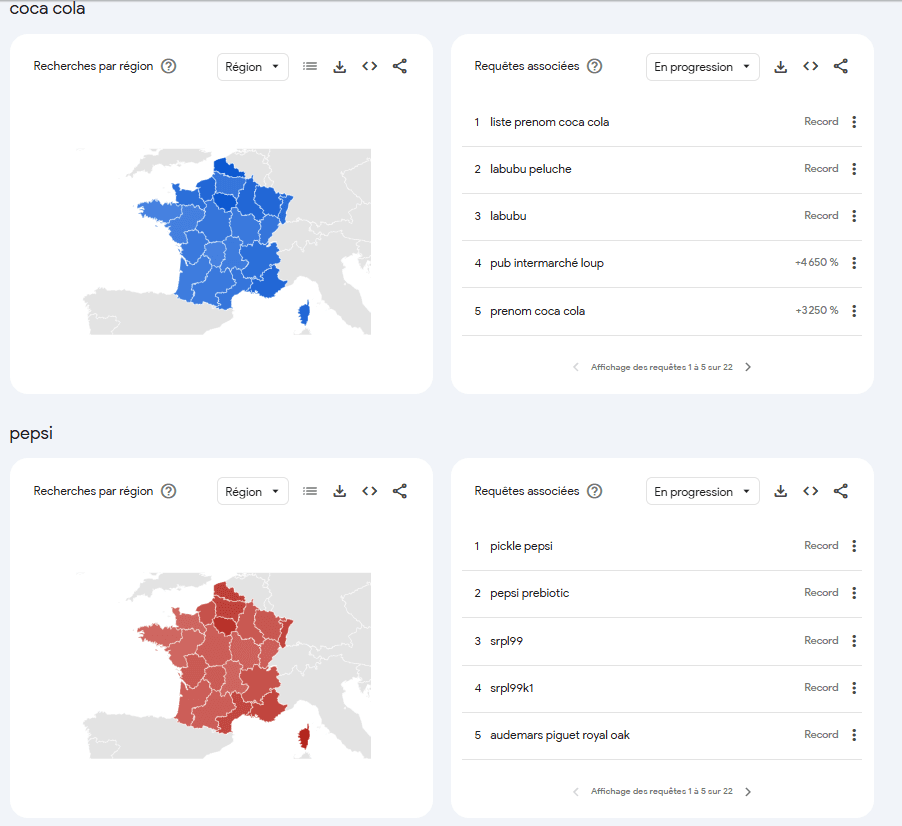
Task: Open options for liste prenom coca cola
Action: click(x=854, y=122)
